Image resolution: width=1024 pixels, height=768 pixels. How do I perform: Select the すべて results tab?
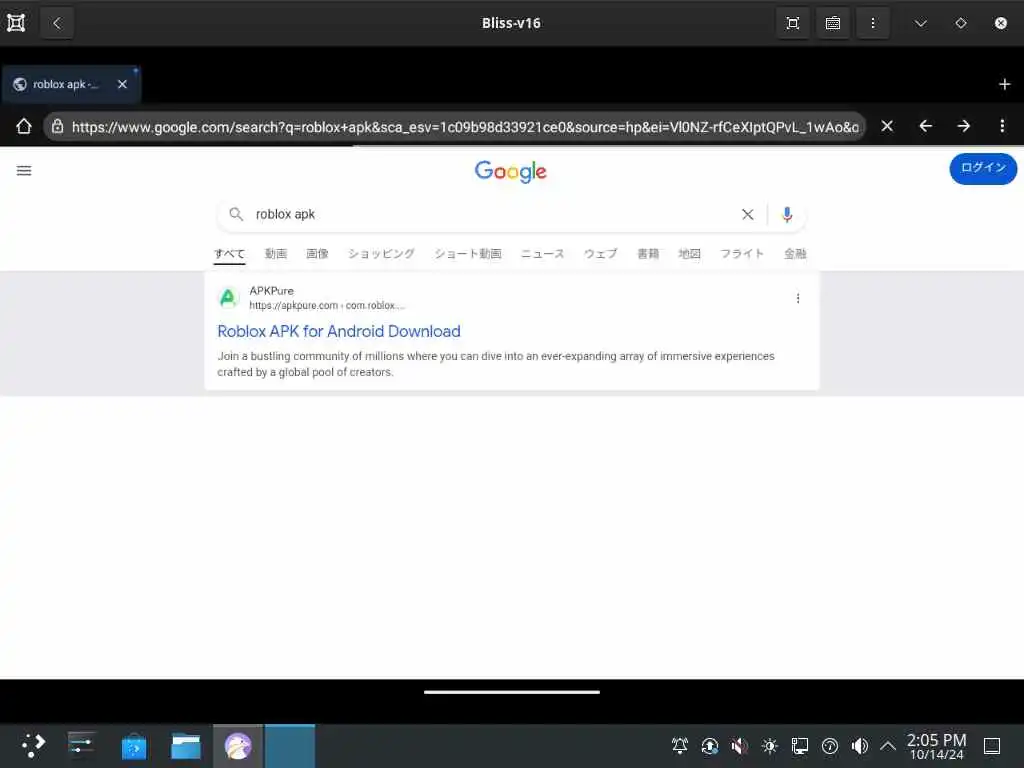(229, 253)
